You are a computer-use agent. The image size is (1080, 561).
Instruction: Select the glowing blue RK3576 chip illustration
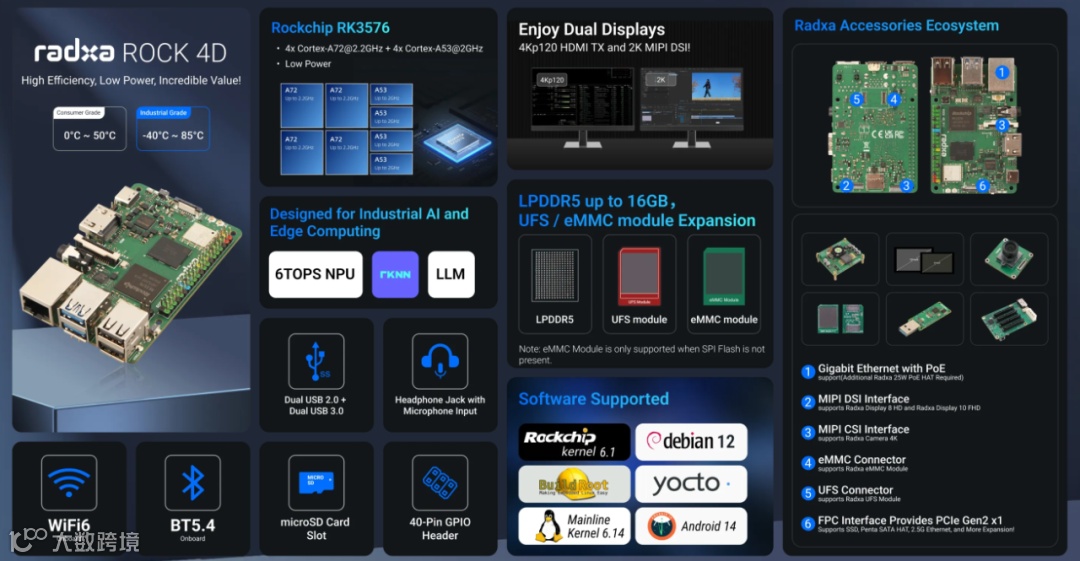tap(457, 143)
